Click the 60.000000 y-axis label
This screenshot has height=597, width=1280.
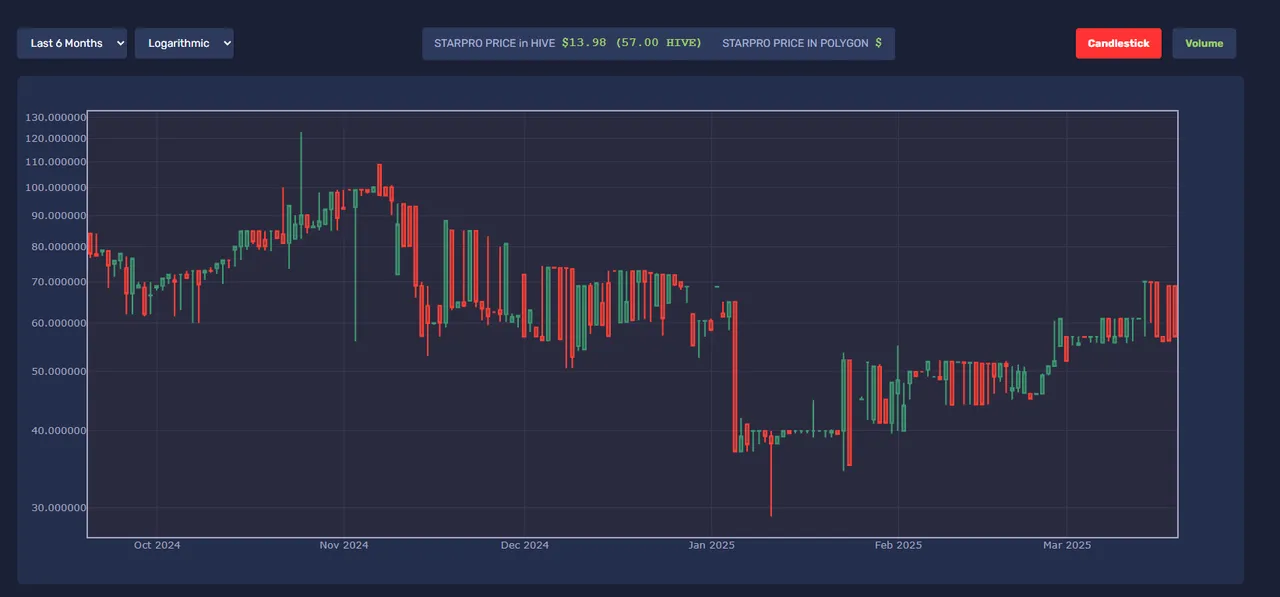[x=60, y=323]
